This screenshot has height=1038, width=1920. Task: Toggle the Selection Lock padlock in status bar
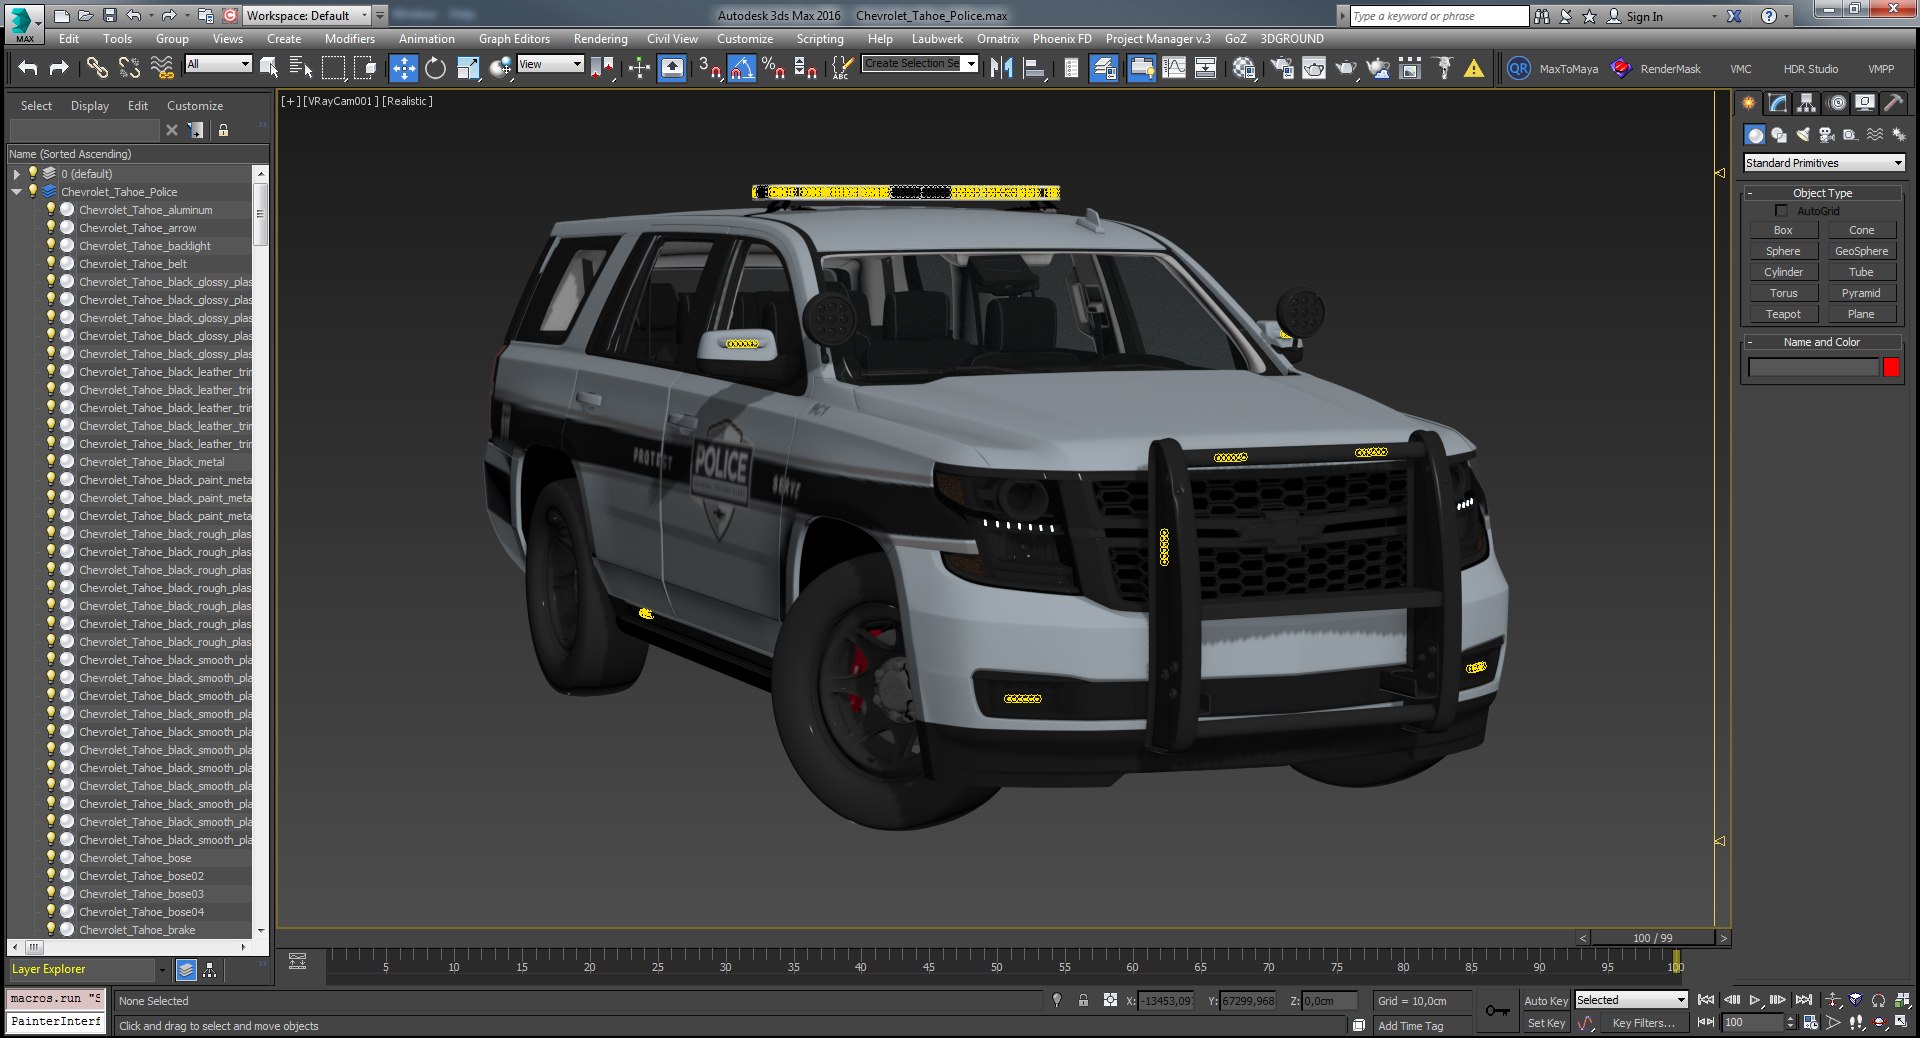(x=1083, y=1000)
